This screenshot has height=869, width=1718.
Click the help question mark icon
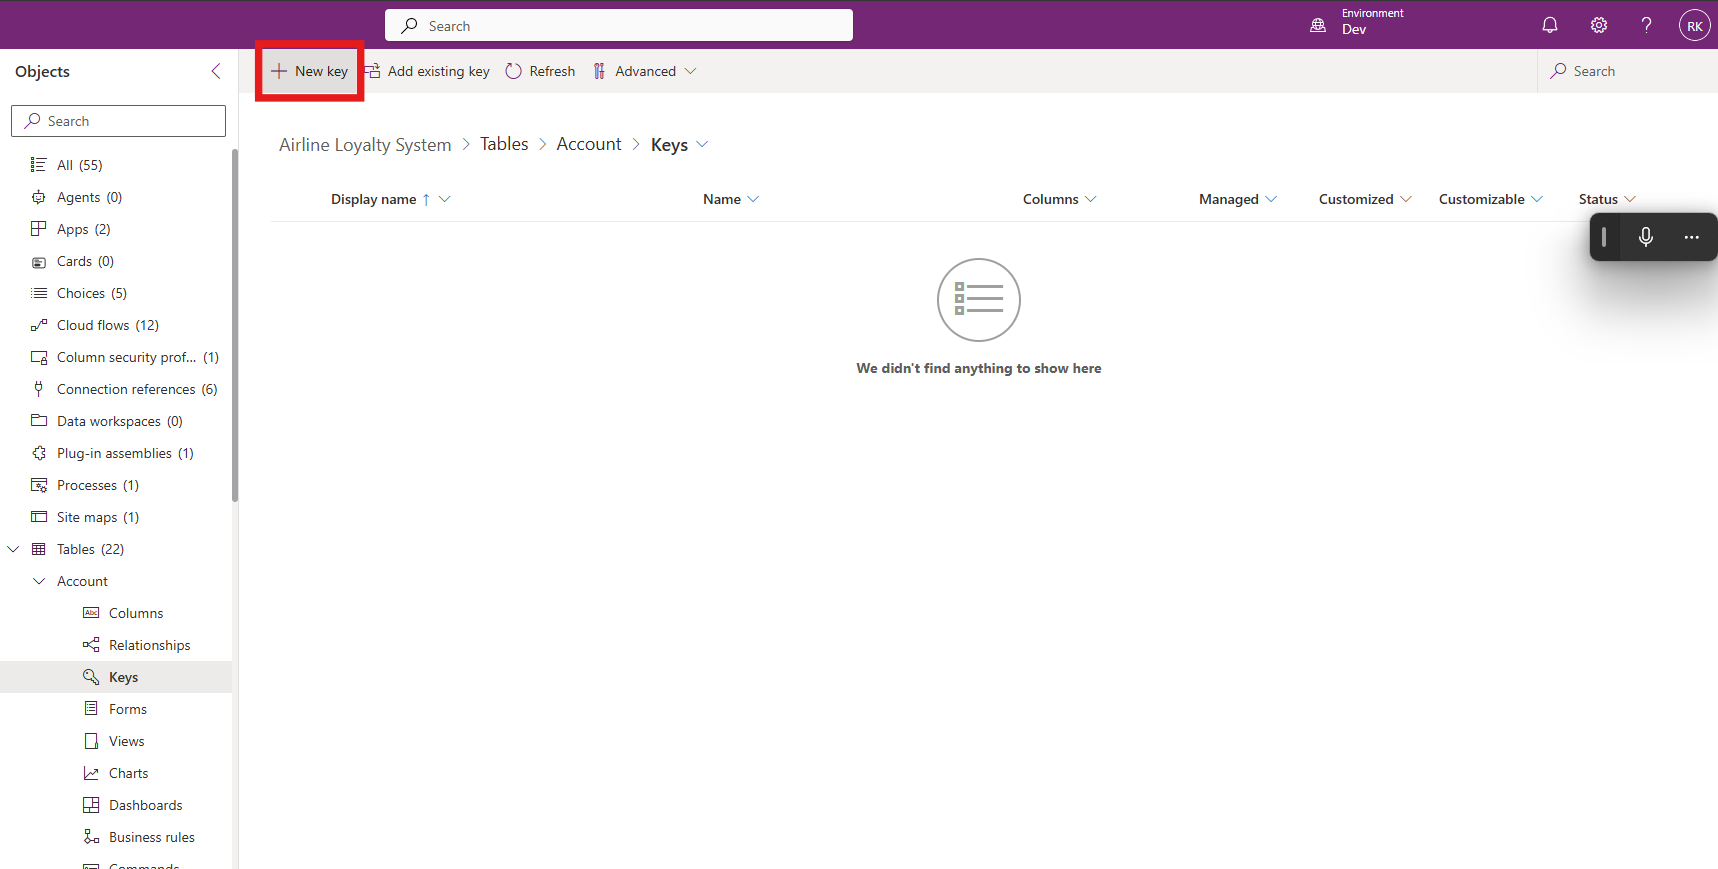[1646, 25]
